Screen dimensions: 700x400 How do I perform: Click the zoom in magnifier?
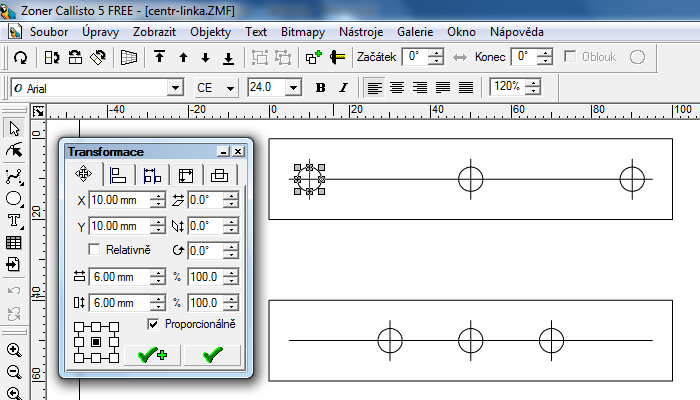[14, 350]
